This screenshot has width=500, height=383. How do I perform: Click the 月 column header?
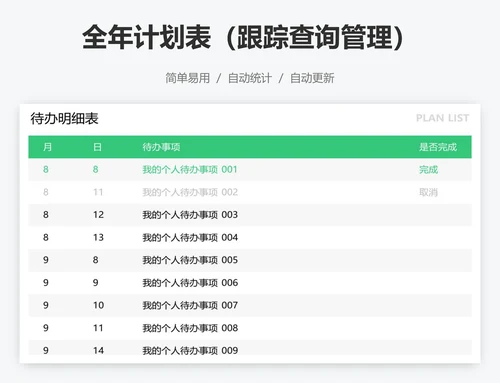click(47, 147)
